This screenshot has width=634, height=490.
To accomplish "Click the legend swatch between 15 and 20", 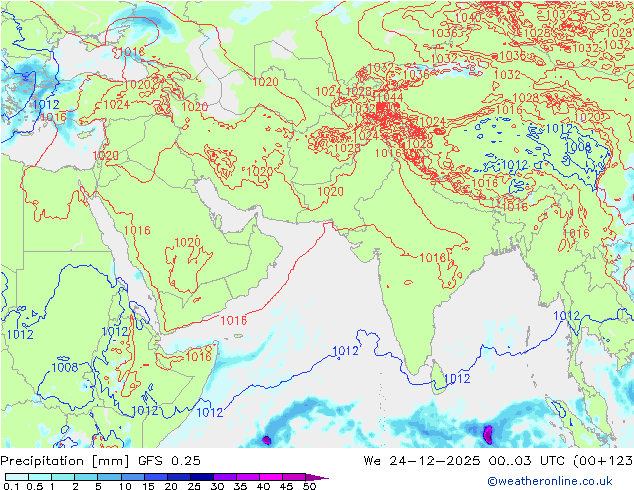I will tap(156, 477).
